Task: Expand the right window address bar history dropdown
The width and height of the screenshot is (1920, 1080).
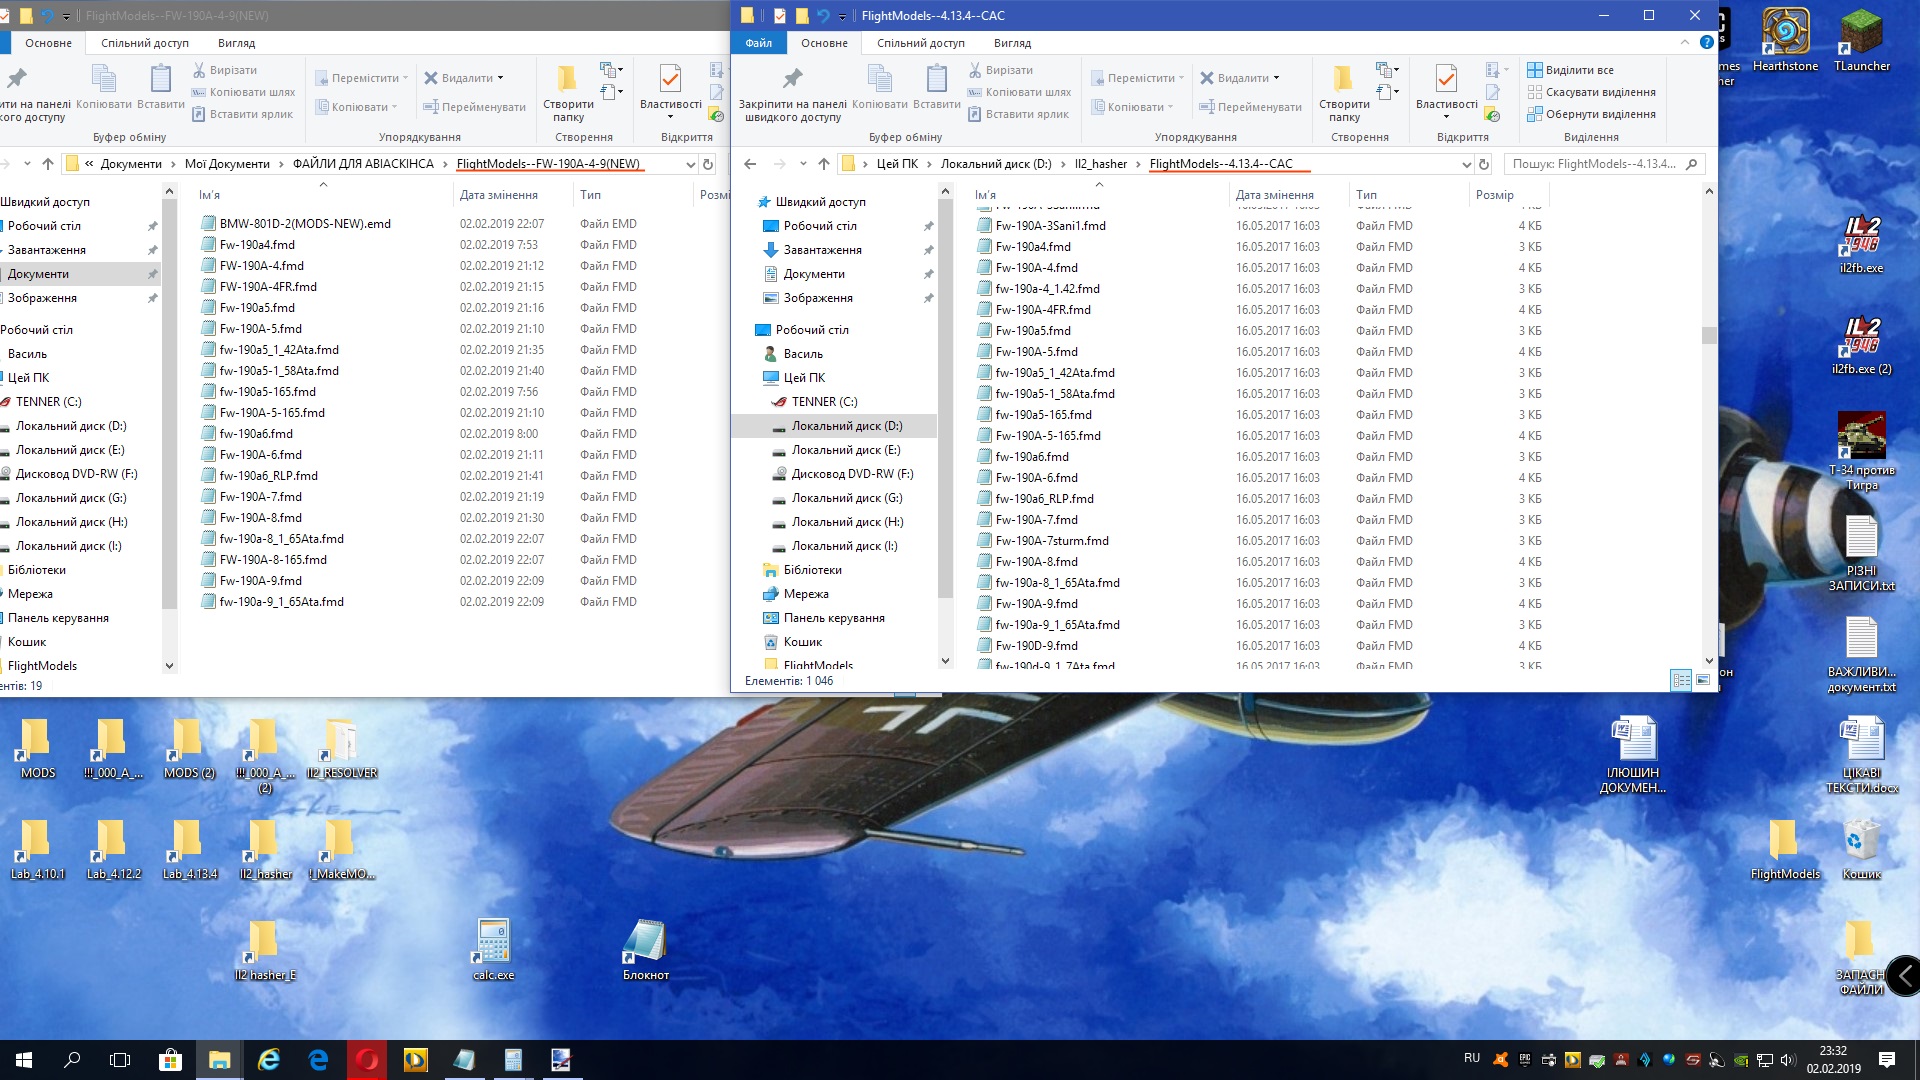Action: (x=1466, y=164)
